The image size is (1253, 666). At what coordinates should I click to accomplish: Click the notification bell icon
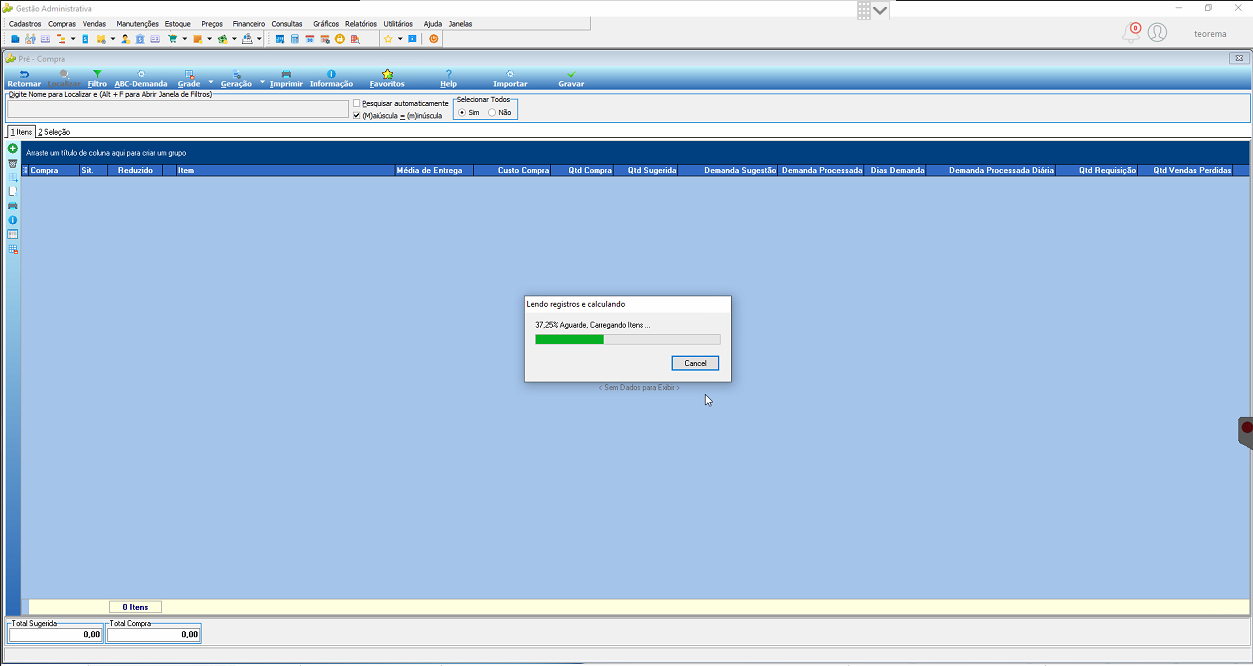(x=1131, y=32)
